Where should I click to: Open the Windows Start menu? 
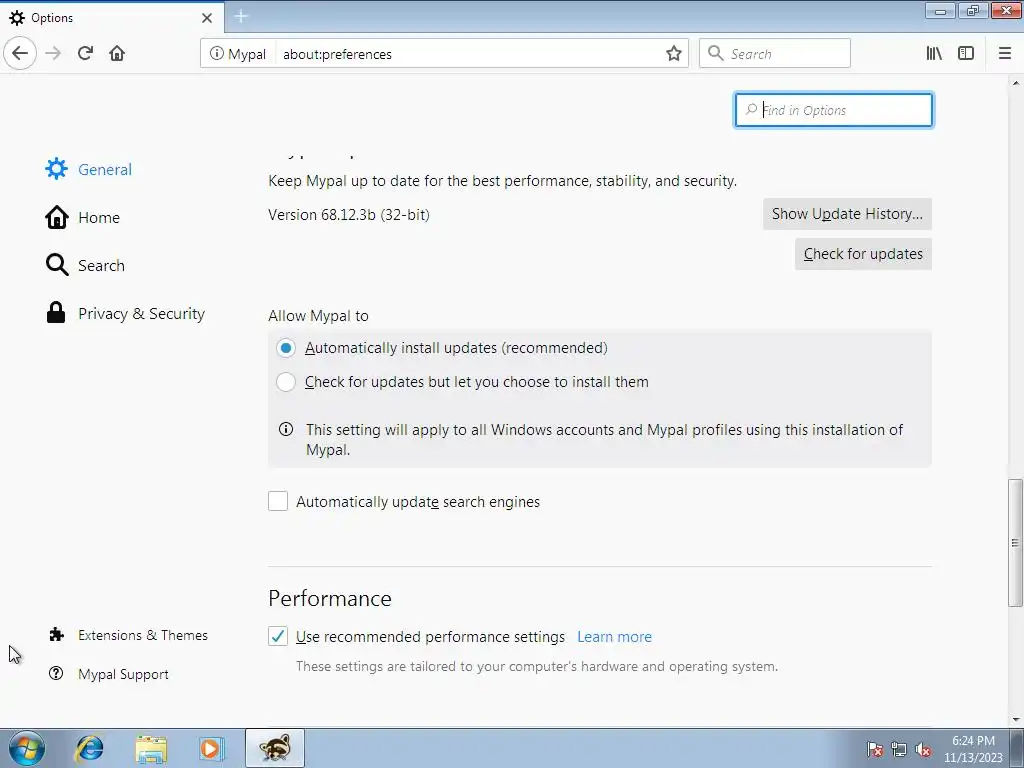[27, 748]
